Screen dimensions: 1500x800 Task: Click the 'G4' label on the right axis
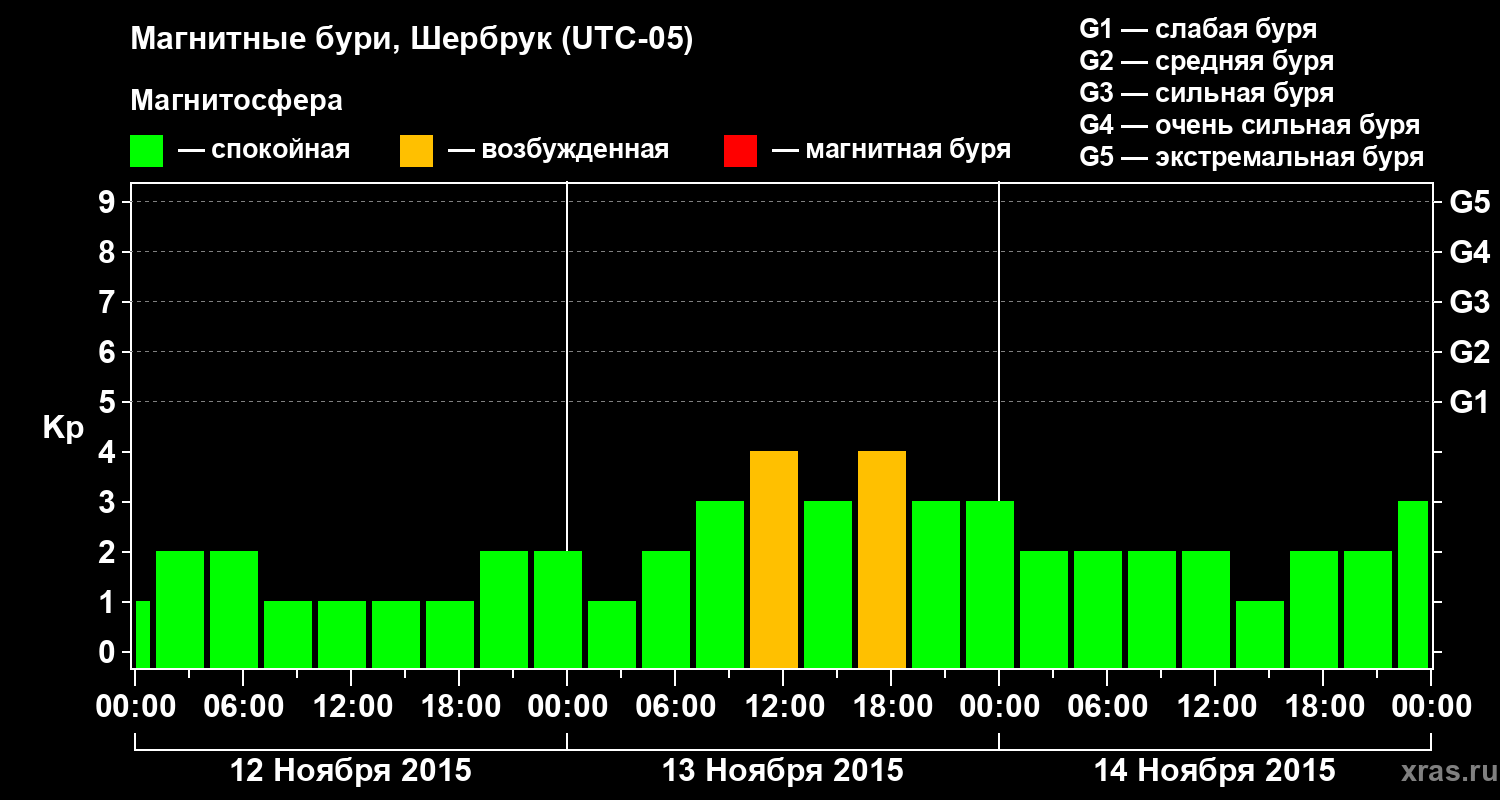coord(1470,253)
